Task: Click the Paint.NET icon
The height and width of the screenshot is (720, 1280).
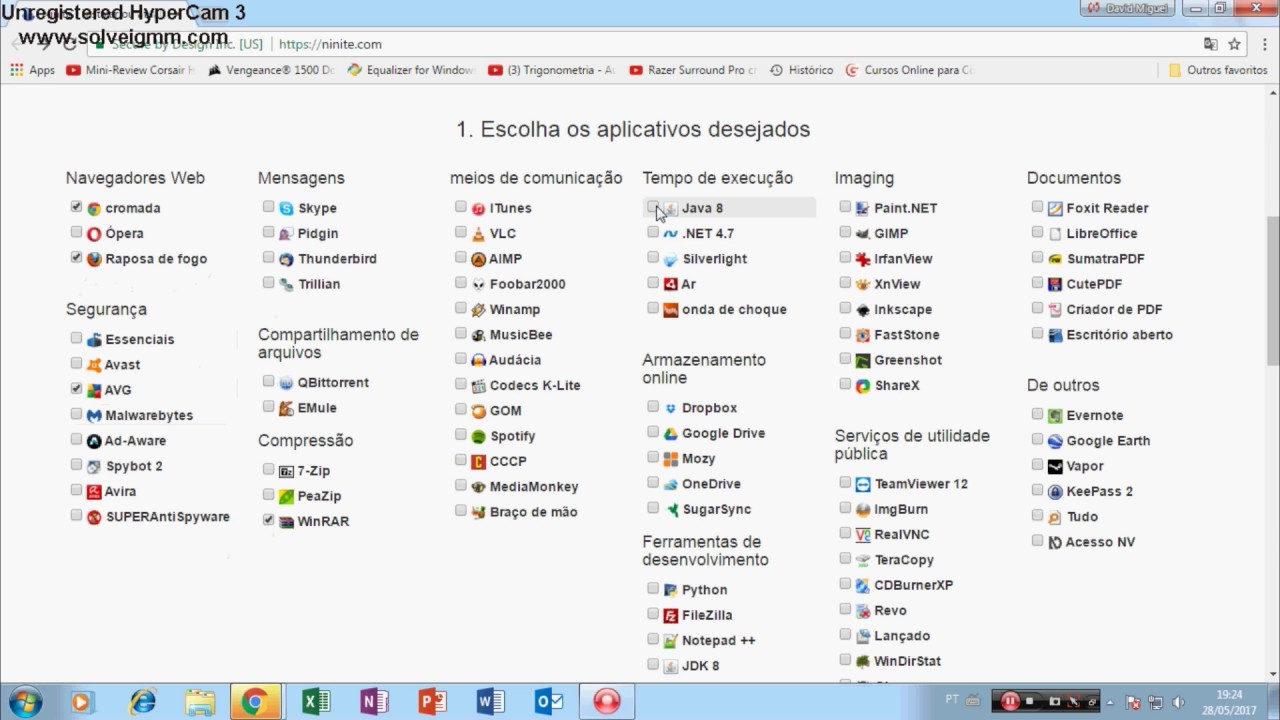Action: (x=863, y=209)
